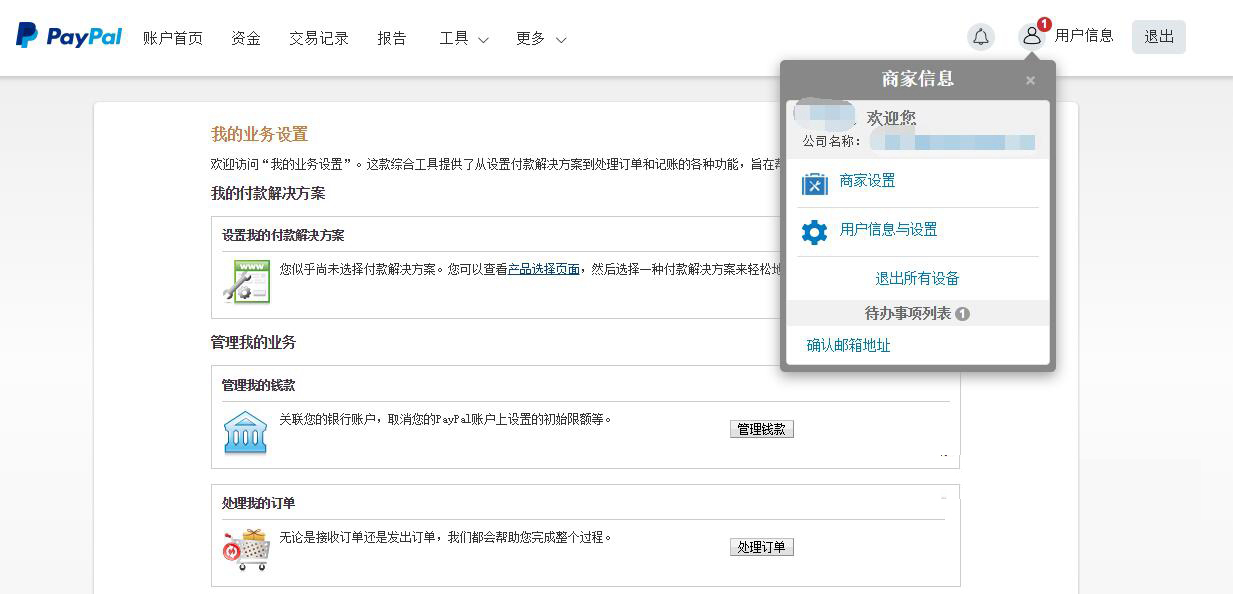Open the 资金 menu item
Screen dimensions: 1233x594
pyautogui.click(x=246, y=38)
